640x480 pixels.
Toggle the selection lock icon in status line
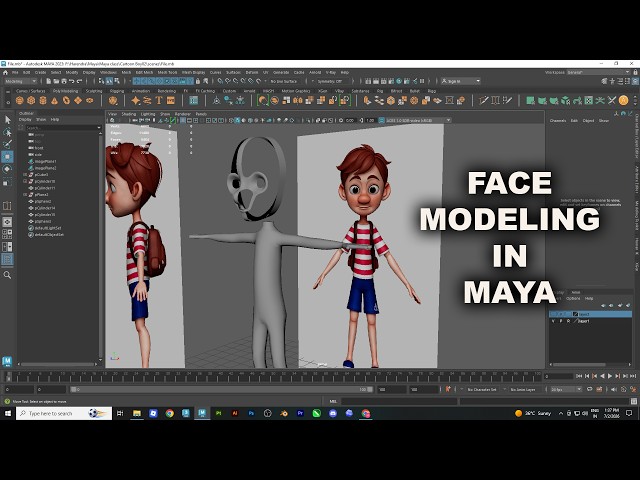[198, 81]
